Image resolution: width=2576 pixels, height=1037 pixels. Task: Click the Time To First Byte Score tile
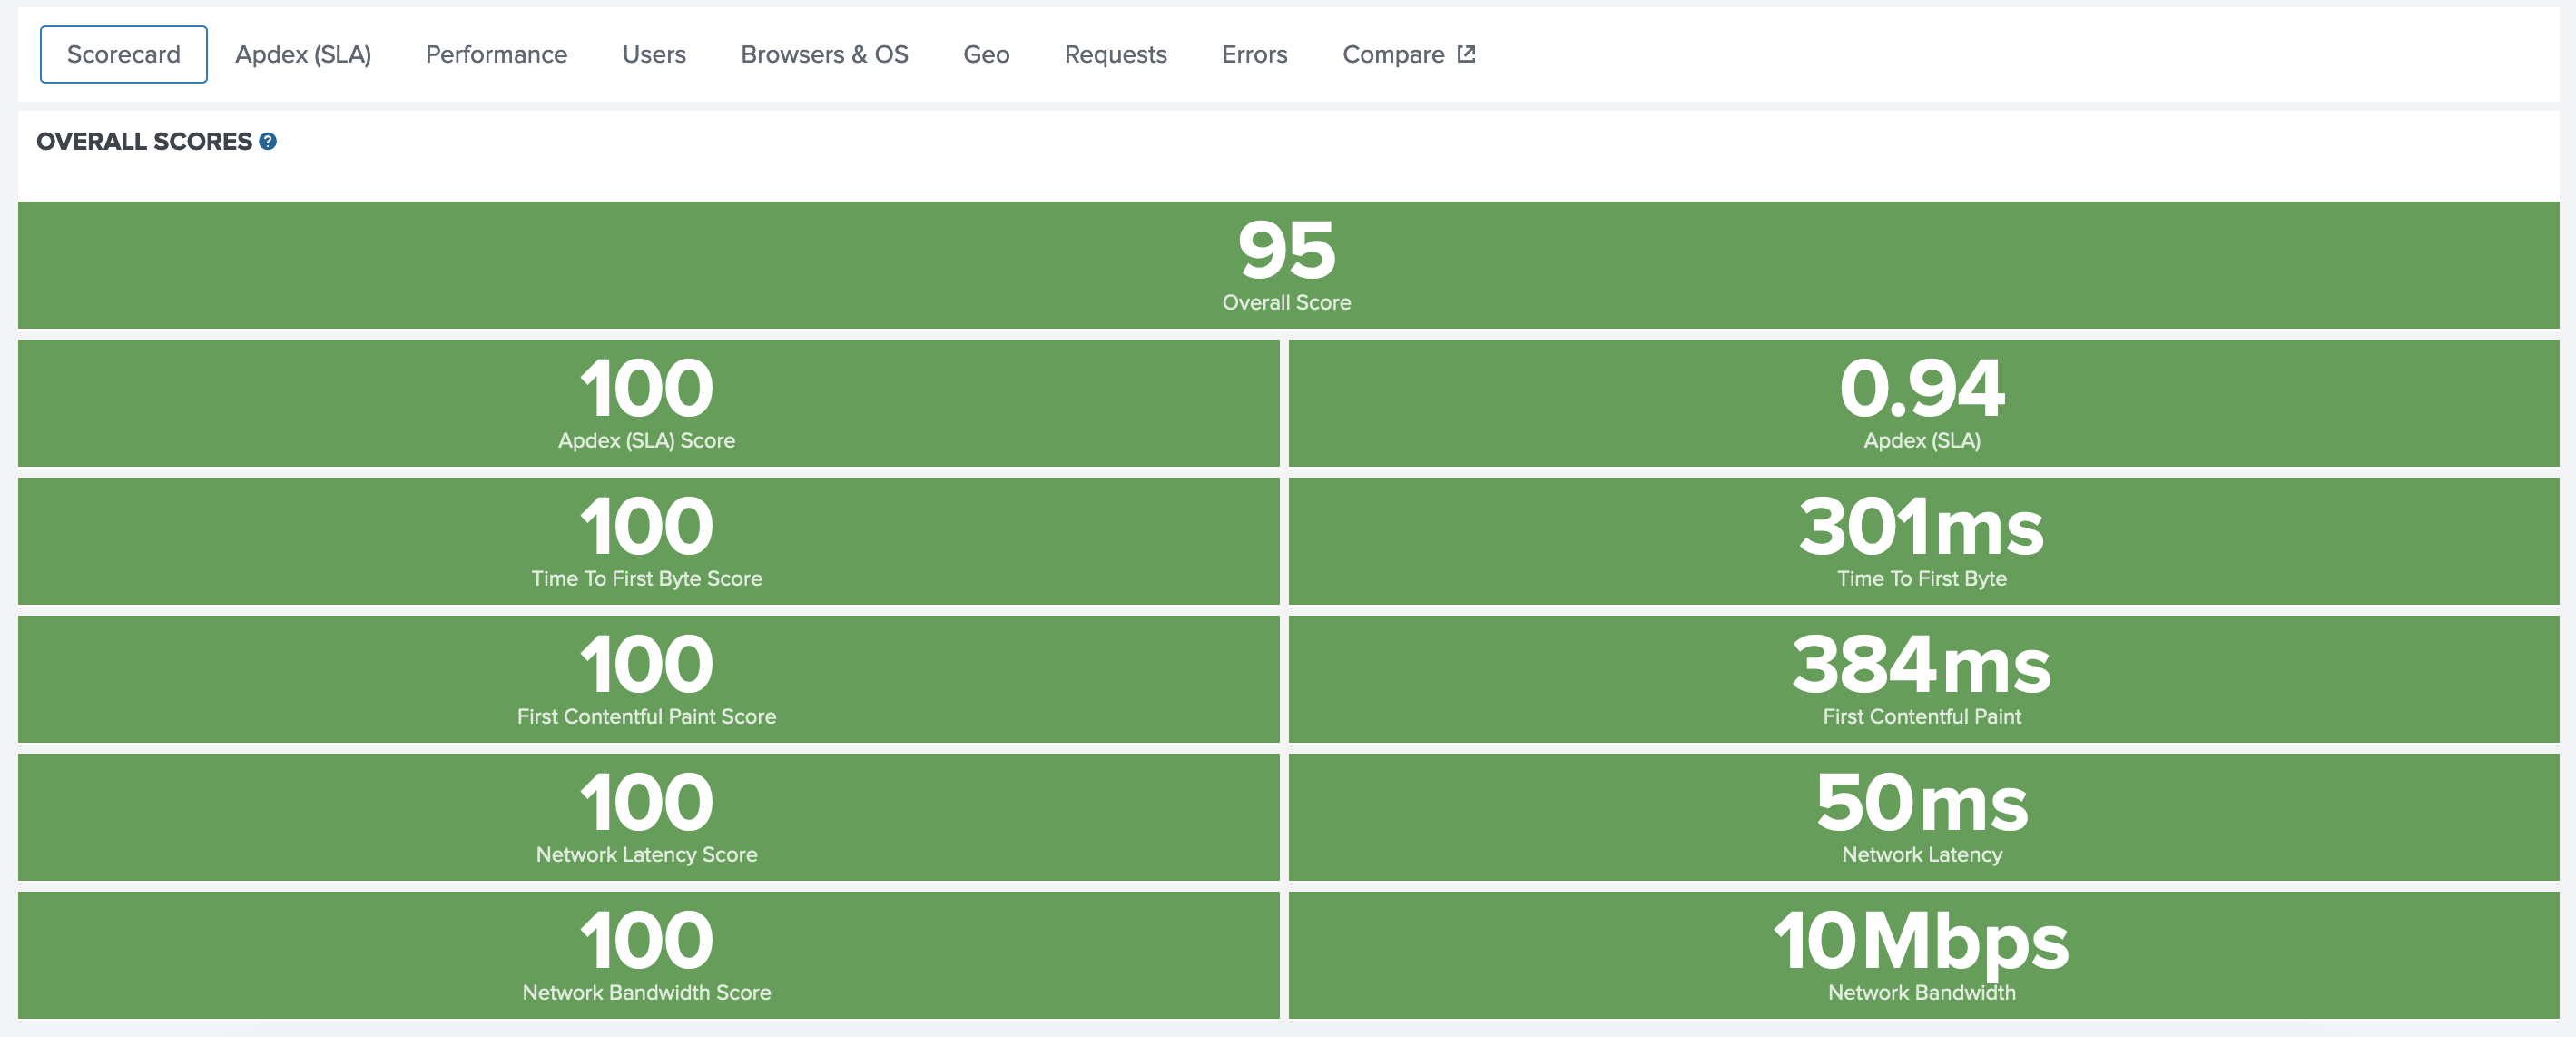click(x=648, y=541)
